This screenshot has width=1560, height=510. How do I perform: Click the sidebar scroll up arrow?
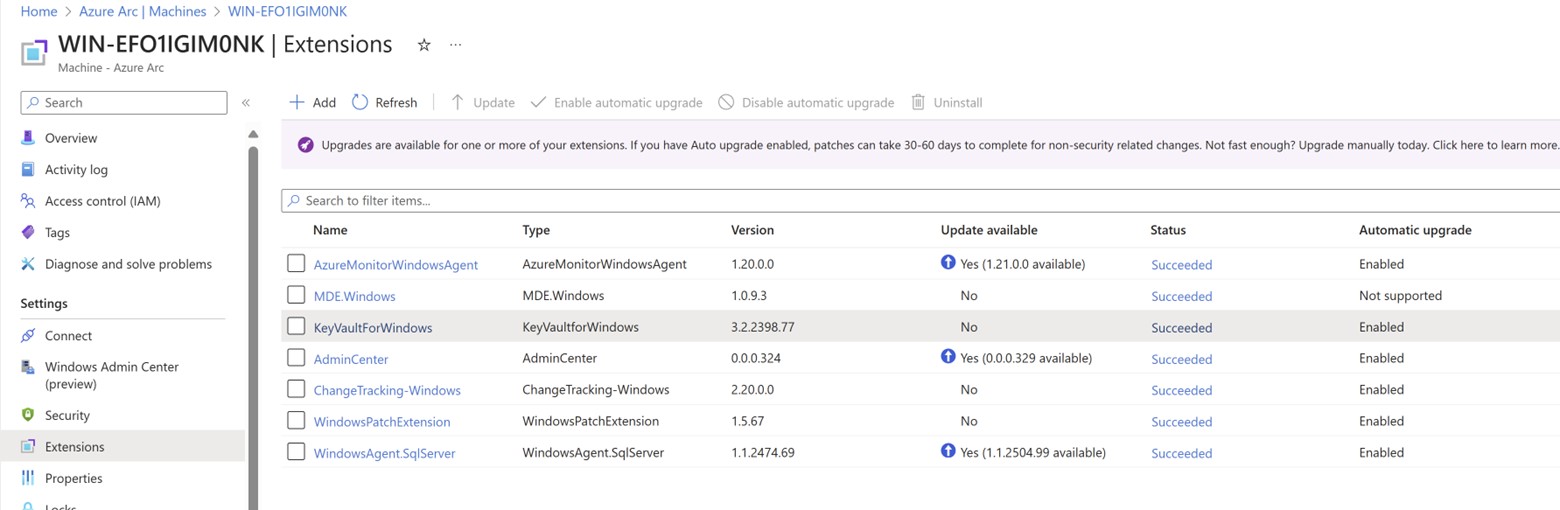pos(253,134)
